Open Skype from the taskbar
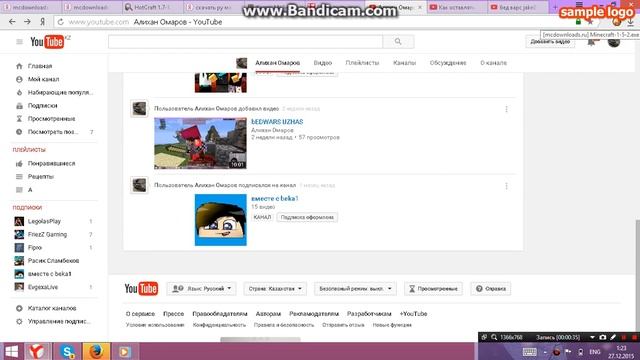 pos(67,351)
